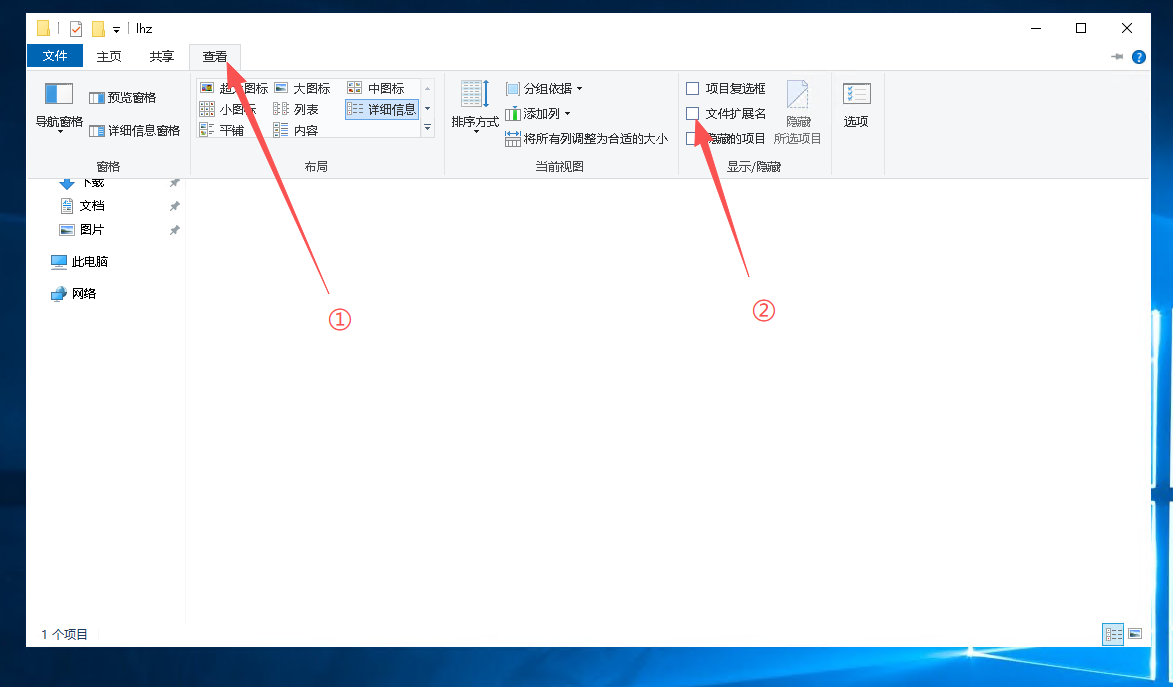Select the 中图标 medium icons layout
1173x687 pixels.
click(376, 88)
